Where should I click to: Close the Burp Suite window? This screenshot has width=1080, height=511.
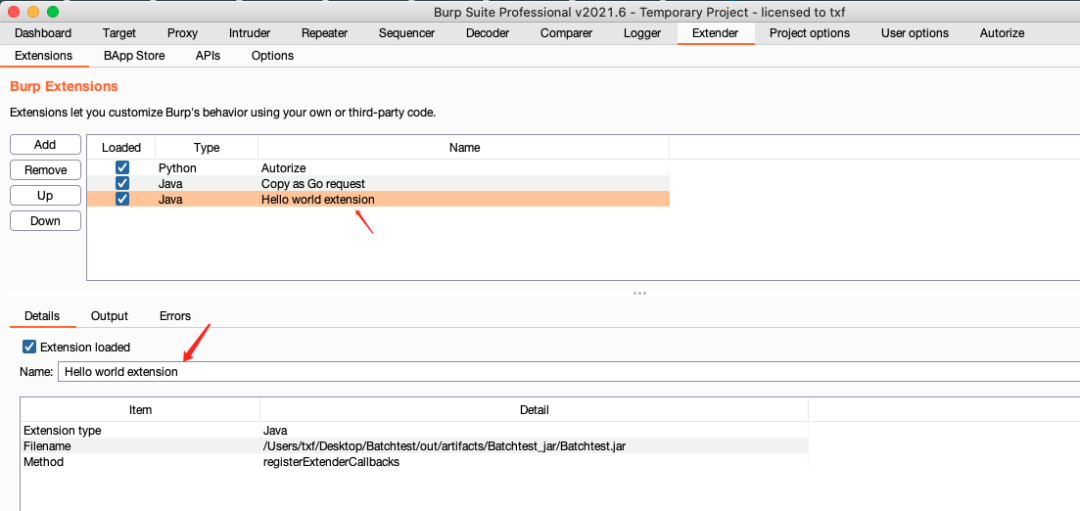point(14,12)
